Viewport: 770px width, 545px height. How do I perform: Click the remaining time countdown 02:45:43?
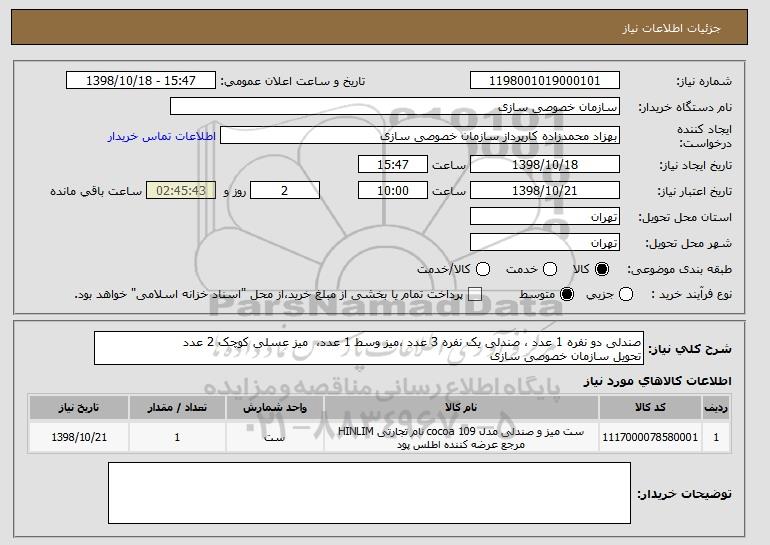pos(181,191)
